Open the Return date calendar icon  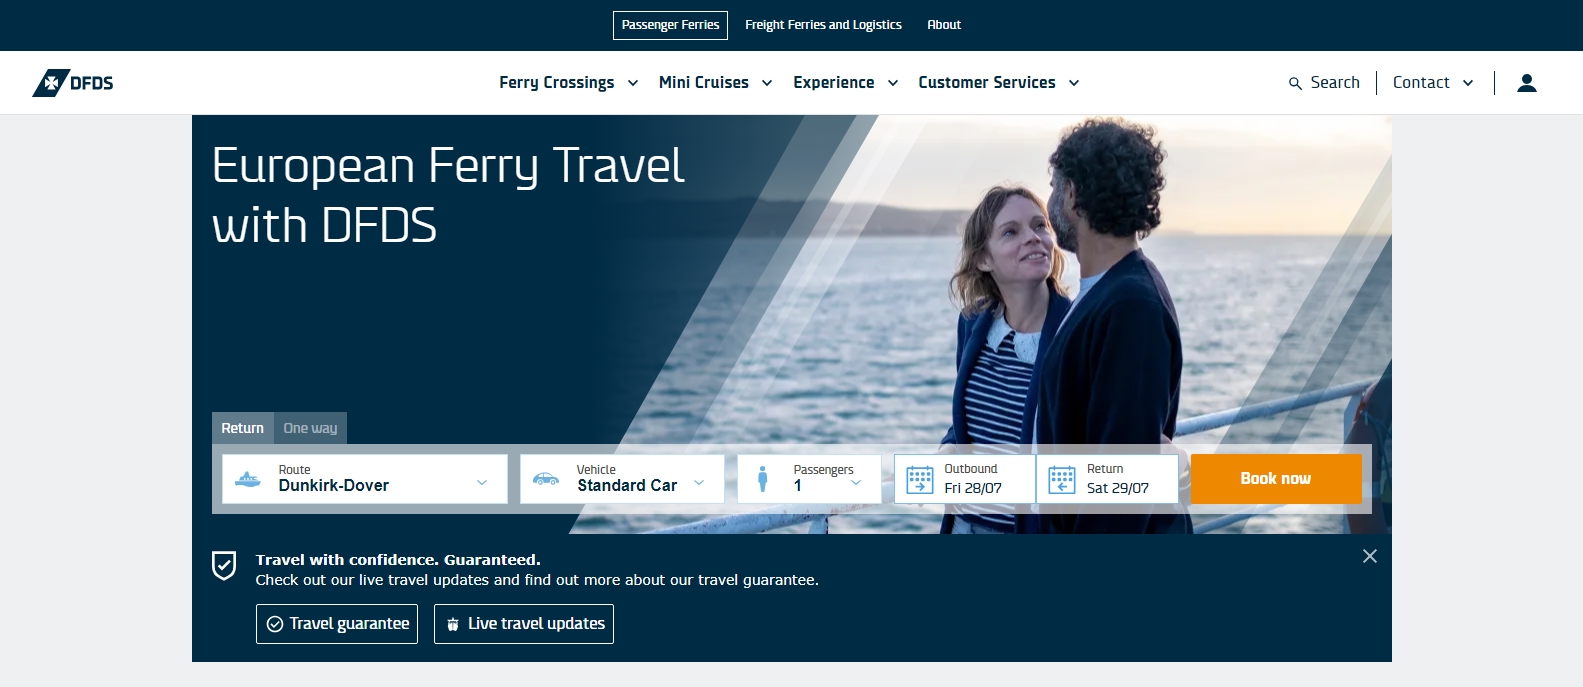tap(1062, 479)
